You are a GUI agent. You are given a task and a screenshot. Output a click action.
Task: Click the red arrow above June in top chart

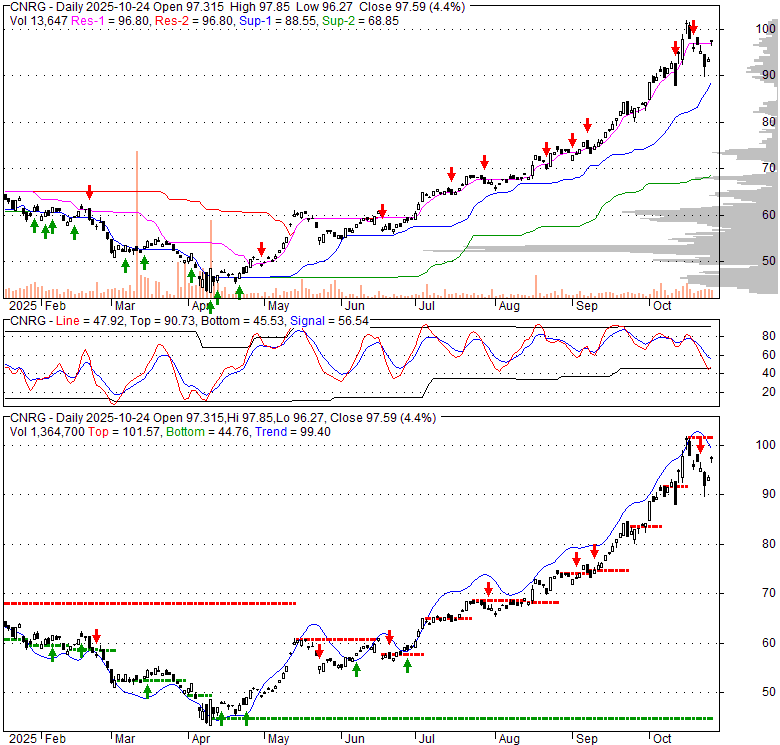[382, 211]
